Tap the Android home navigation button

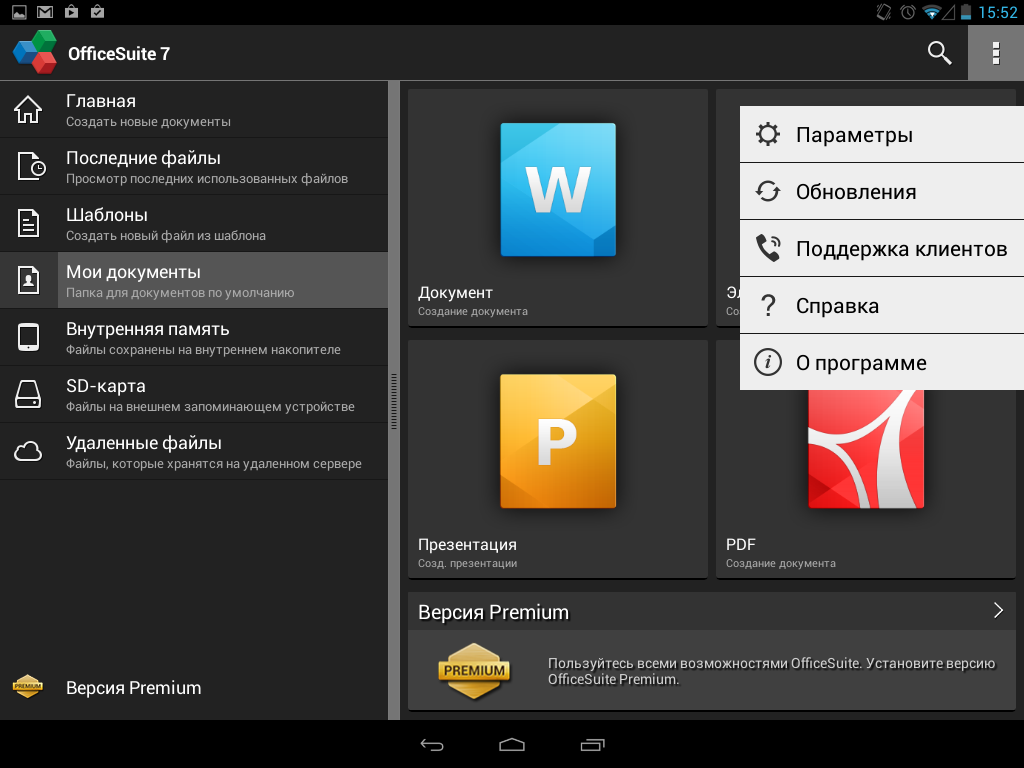(512, 744)
